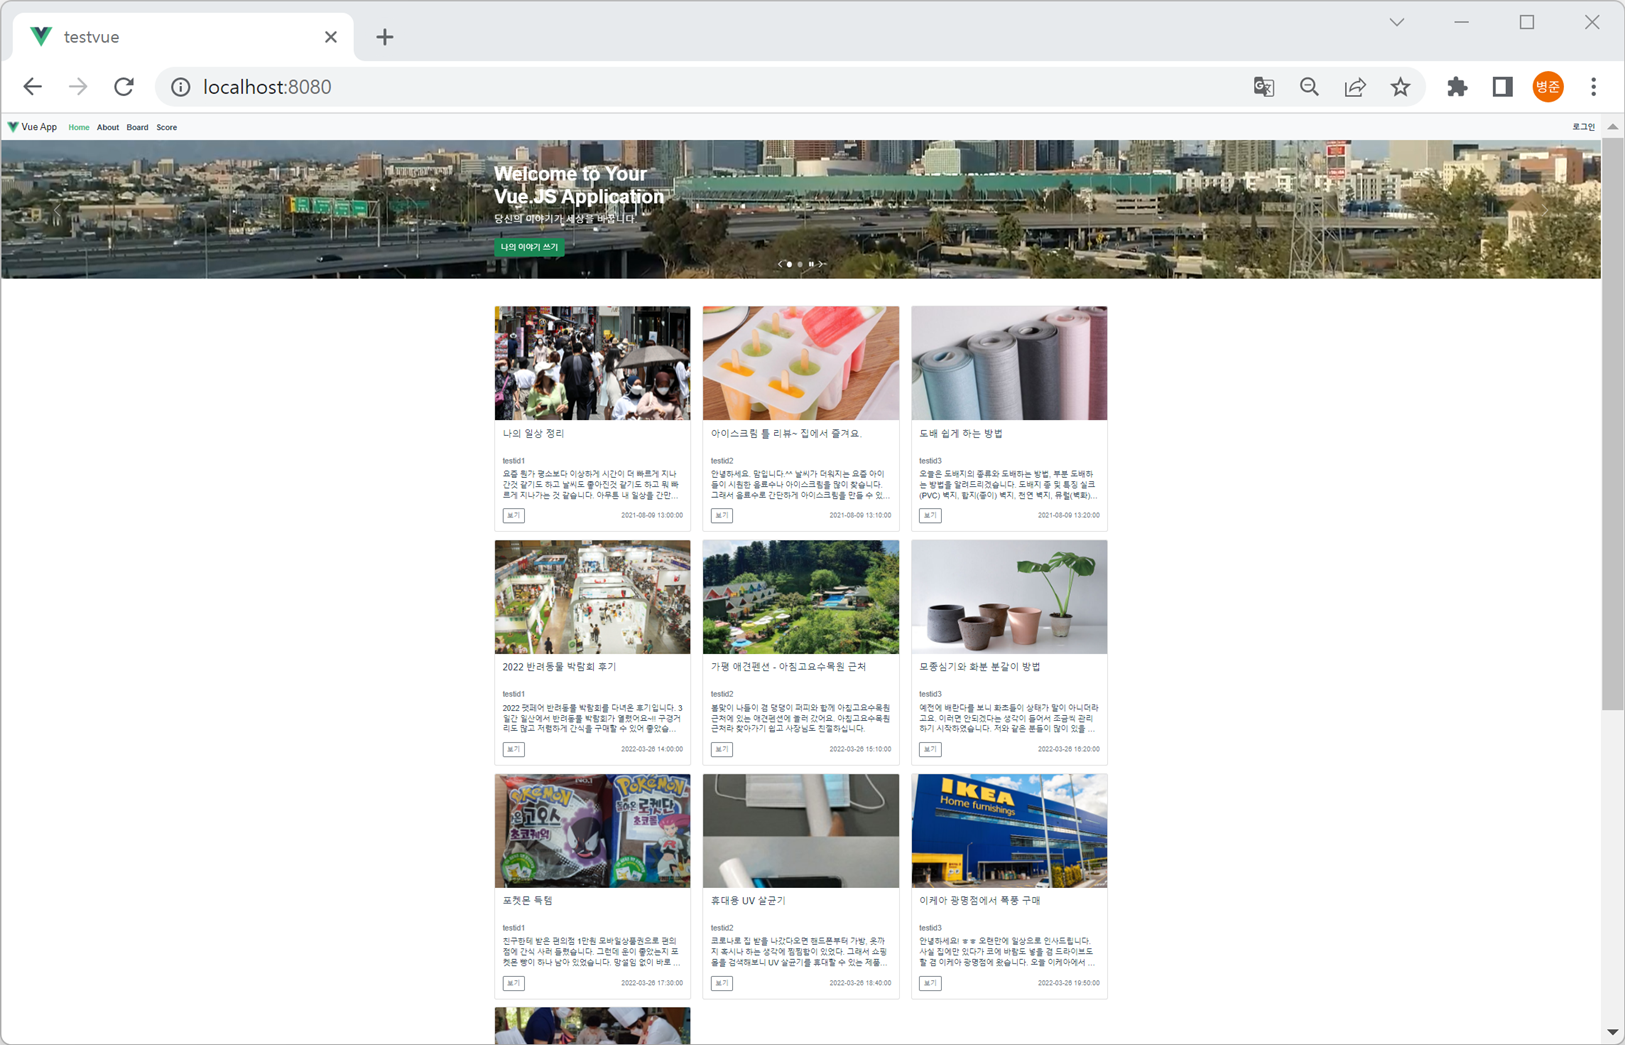This screenshot has width=1625, height=1045.
Task: Go back in browser history
Action: pos(33,87)
